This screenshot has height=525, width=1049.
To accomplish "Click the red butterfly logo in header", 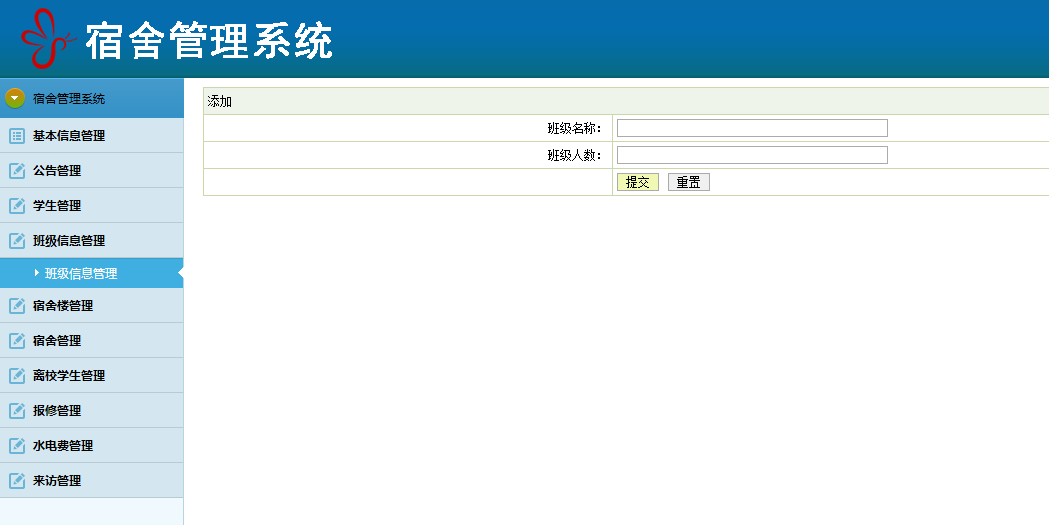I will pyautogui.click(x=48, y=39).
